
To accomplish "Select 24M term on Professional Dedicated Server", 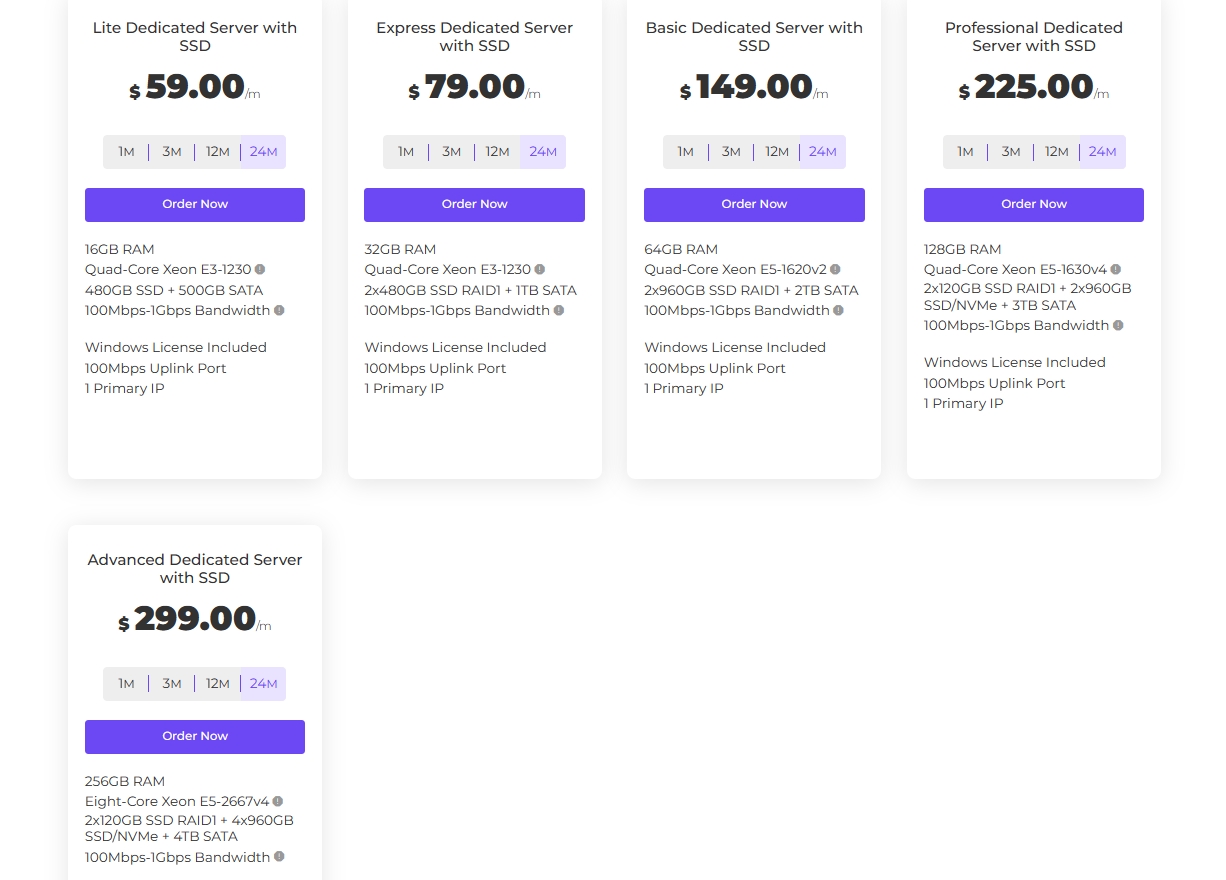I will click(1102, 152).
